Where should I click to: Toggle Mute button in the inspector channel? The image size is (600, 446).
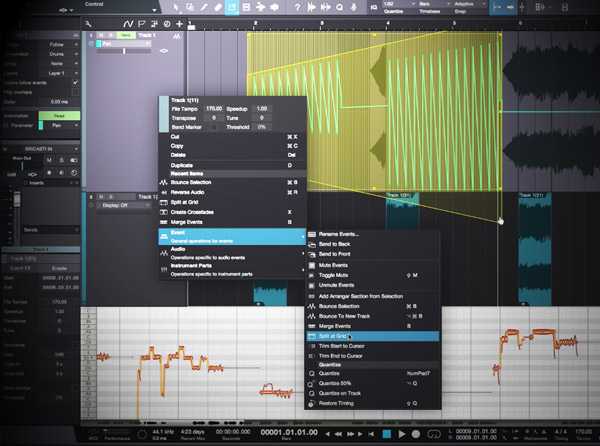coord(49,160)
